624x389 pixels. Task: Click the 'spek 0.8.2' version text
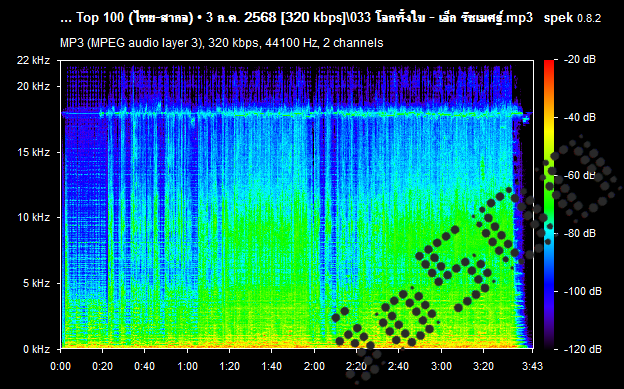(x=572, y=18)
